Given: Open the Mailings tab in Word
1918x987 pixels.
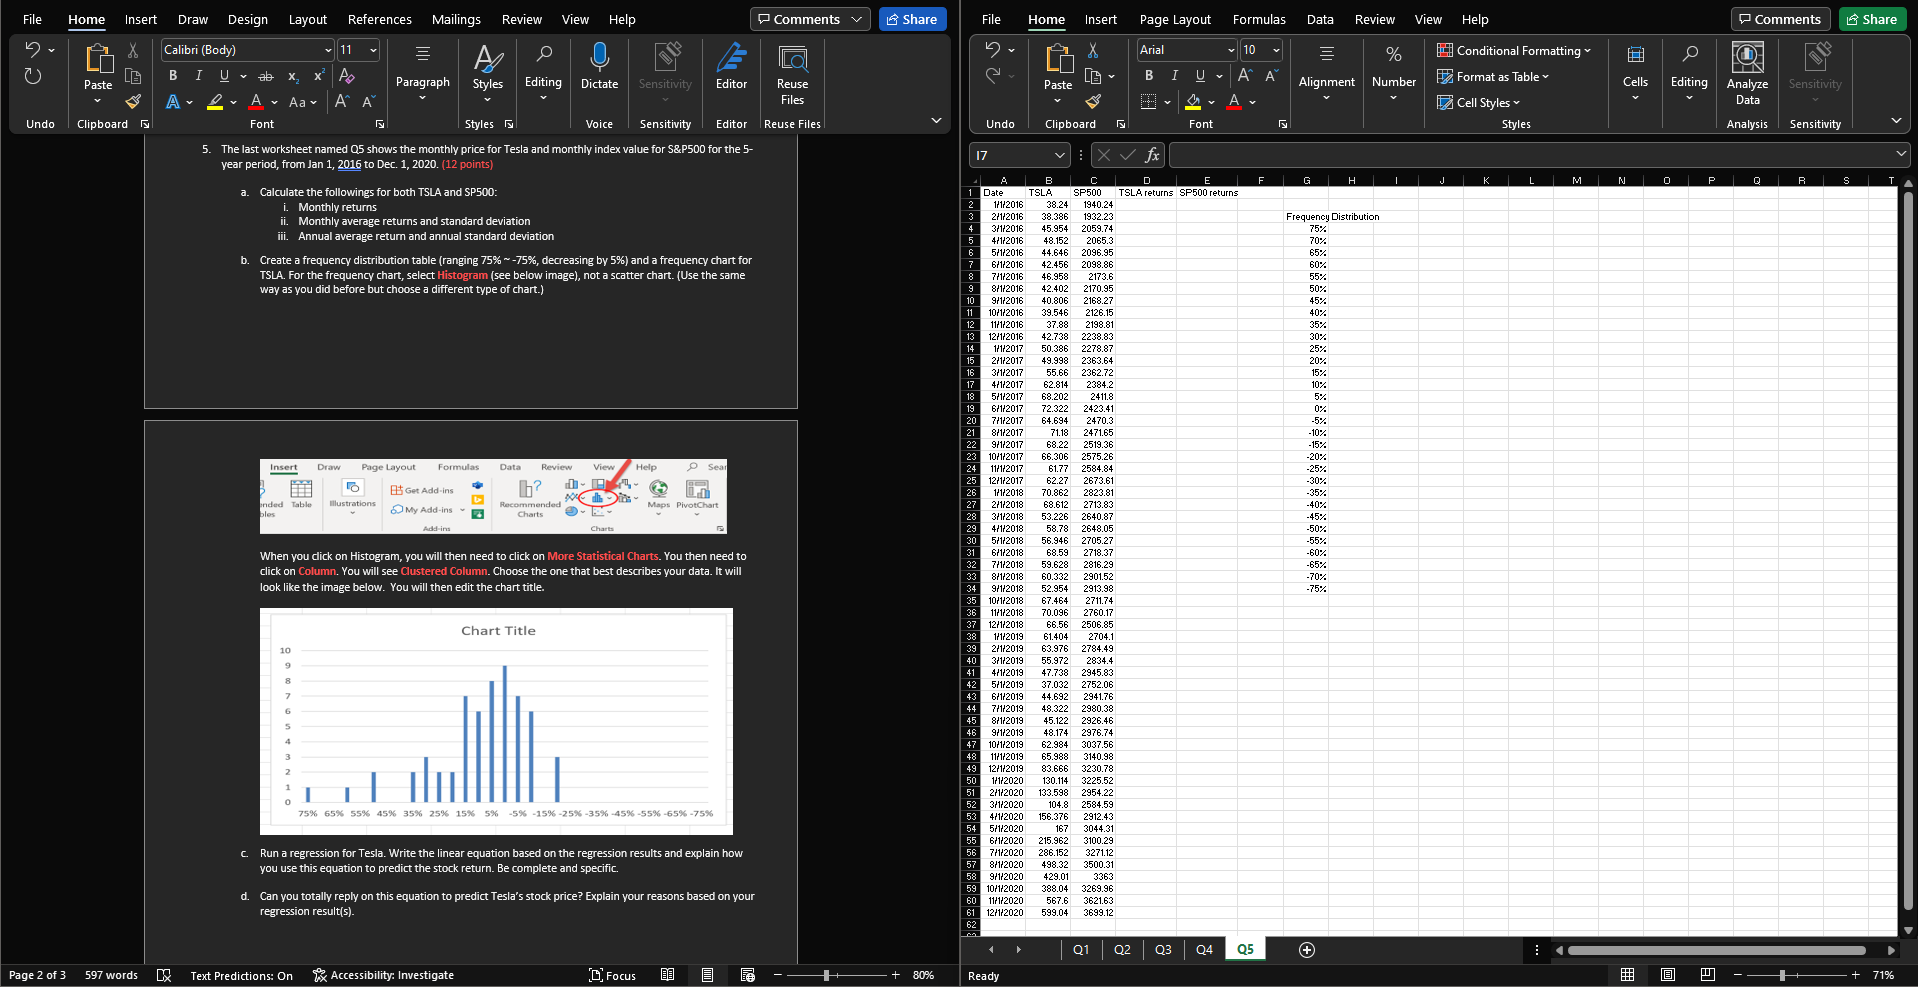Looking at the screenshot, I should tap(456, 19).
